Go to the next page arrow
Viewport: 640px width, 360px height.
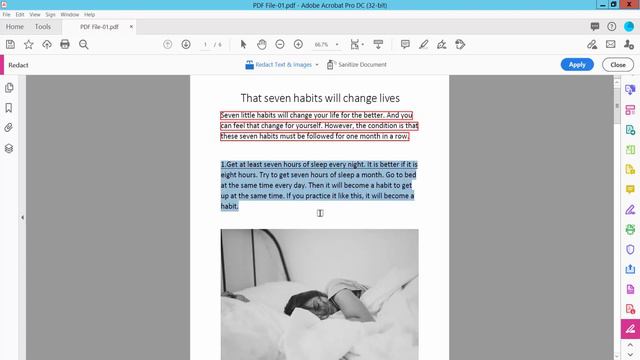point(186,44)
